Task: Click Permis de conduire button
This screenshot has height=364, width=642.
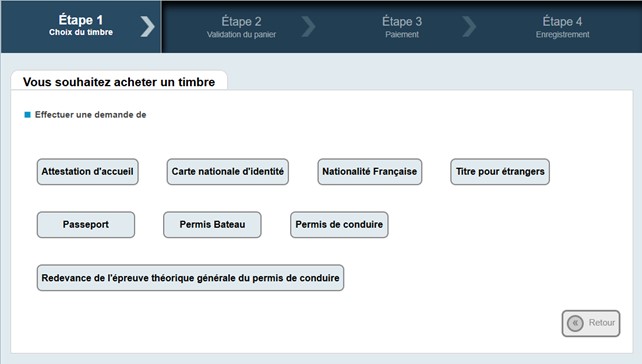Action: (339, 225)
